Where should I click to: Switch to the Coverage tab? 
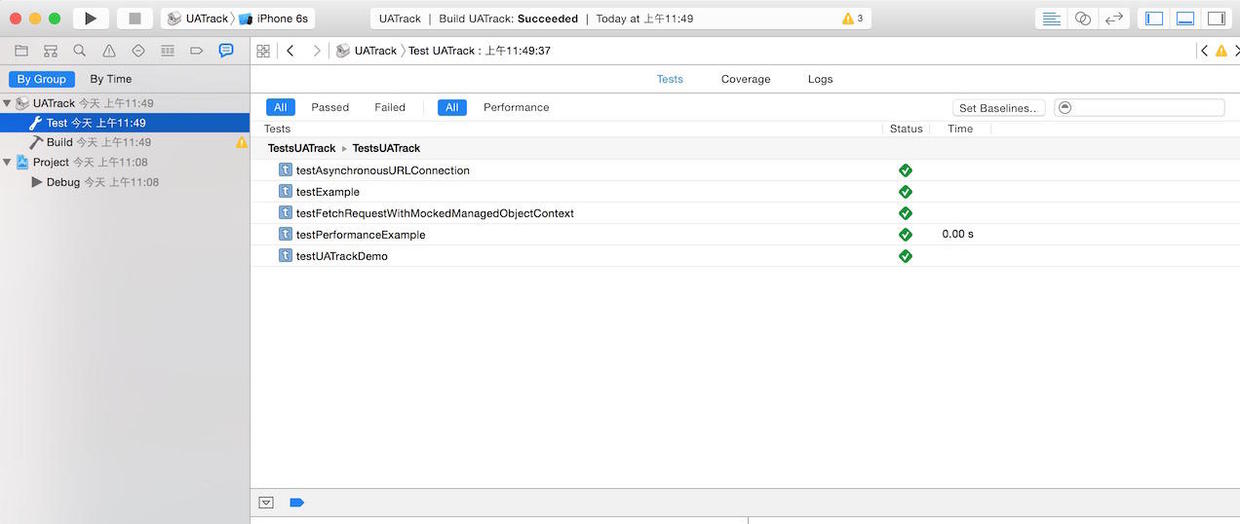coord(746,79)
